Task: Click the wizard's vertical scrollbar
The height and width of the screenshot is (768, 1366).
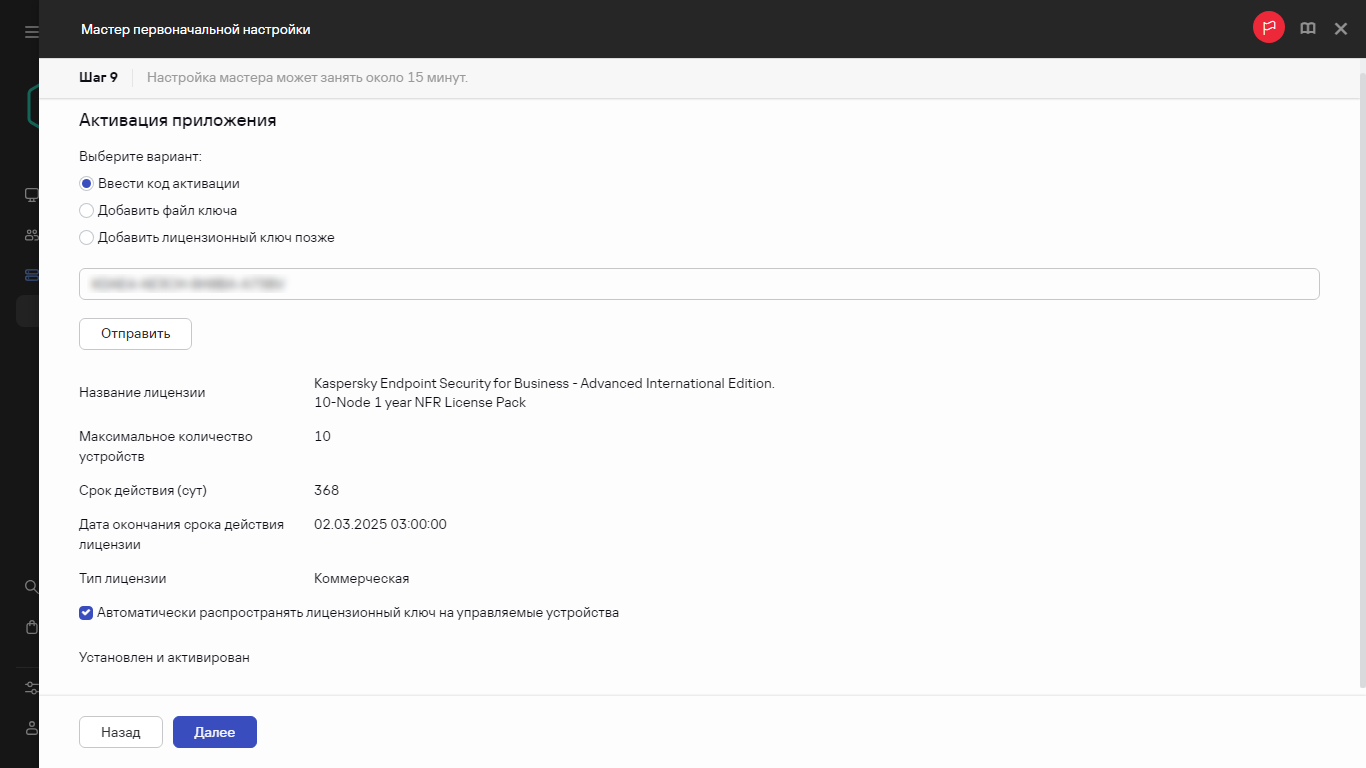Action: click(x=1361, y=380)
